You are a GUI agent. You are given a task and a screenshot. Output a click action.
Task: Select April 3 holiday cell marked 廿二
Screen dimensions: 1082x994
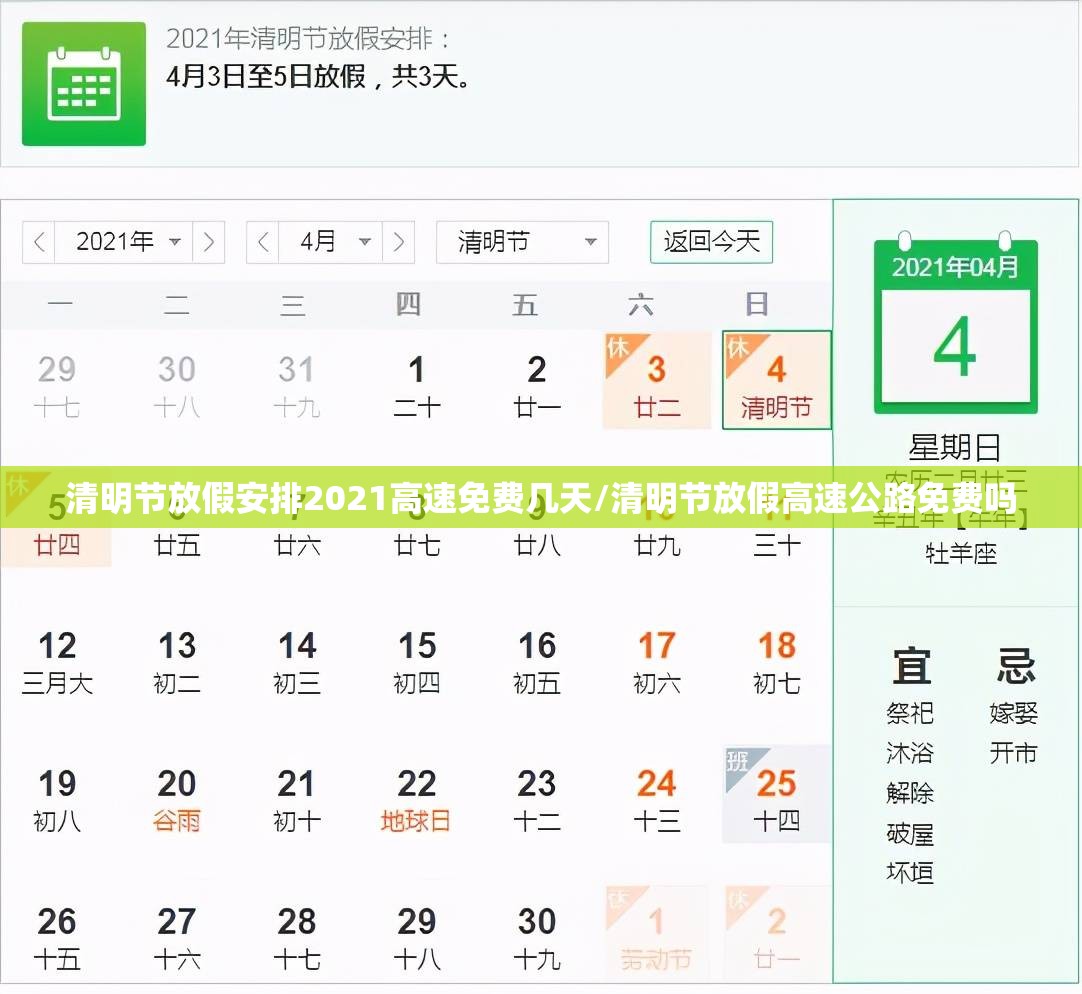click(x=657, y=380)
